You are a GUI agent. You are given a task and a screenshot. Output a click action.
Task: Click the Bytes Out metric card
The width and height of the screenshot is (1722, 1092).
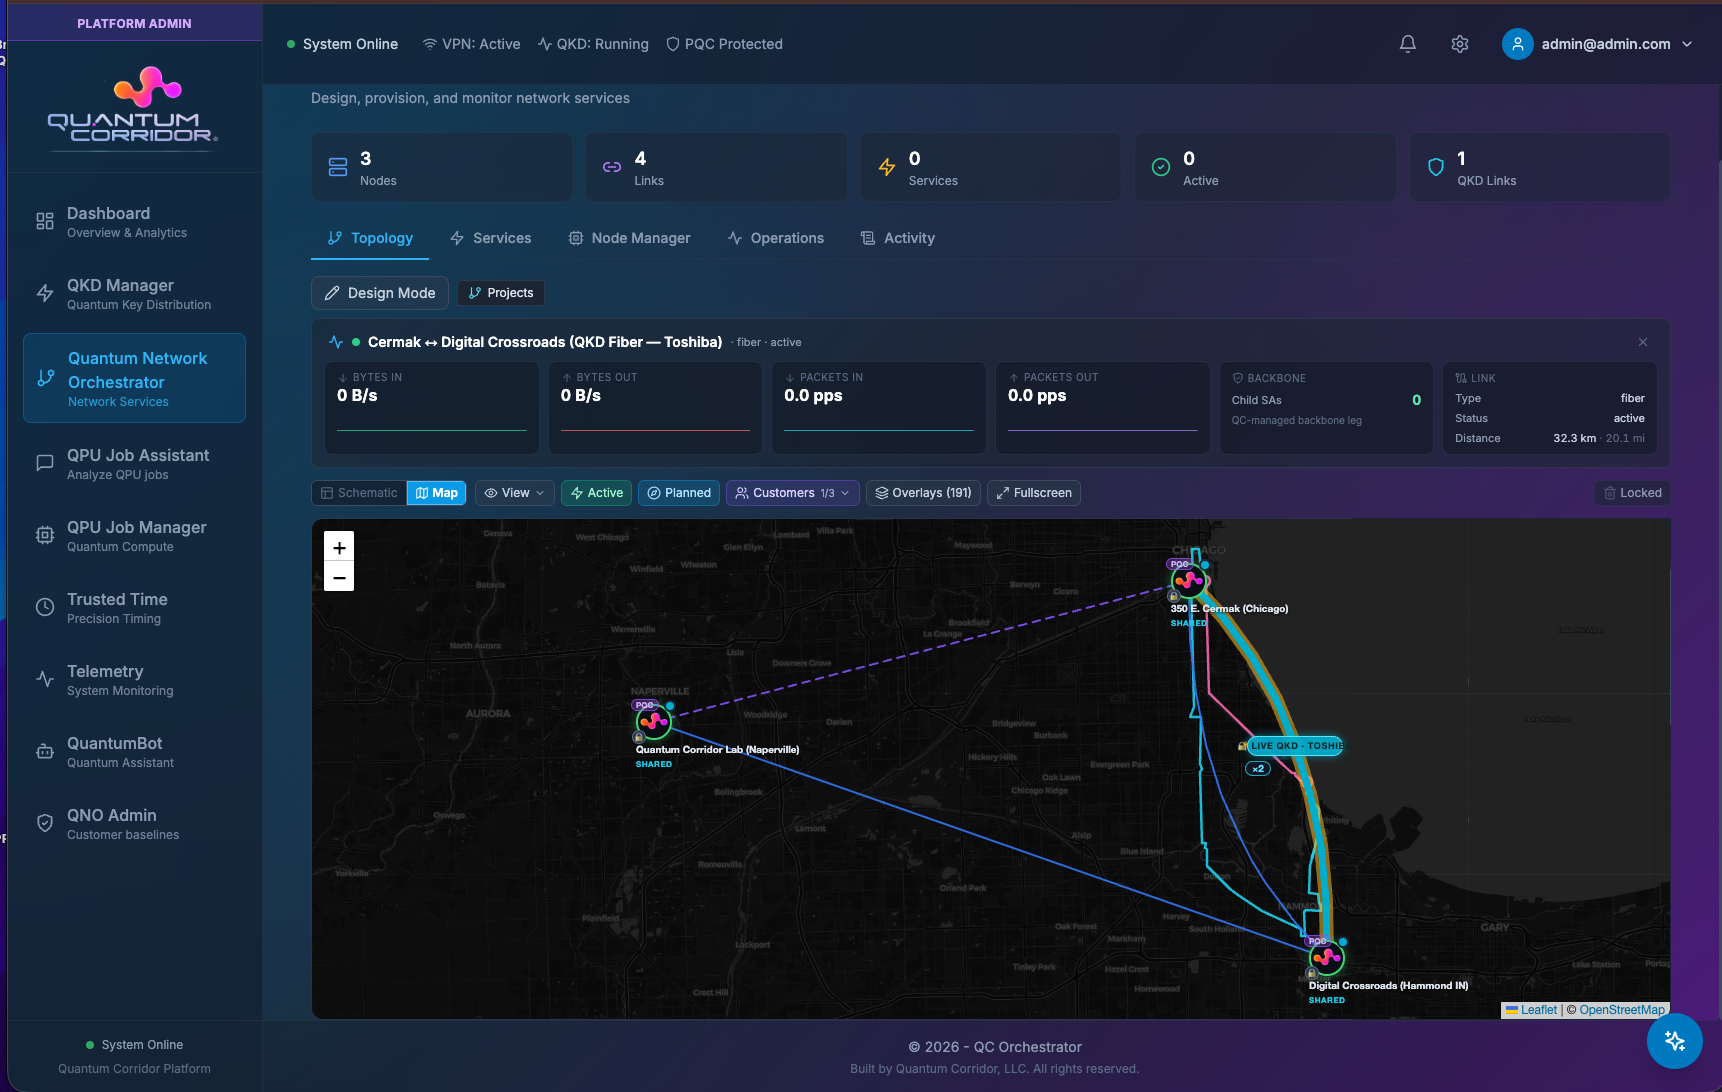[655, 408]
